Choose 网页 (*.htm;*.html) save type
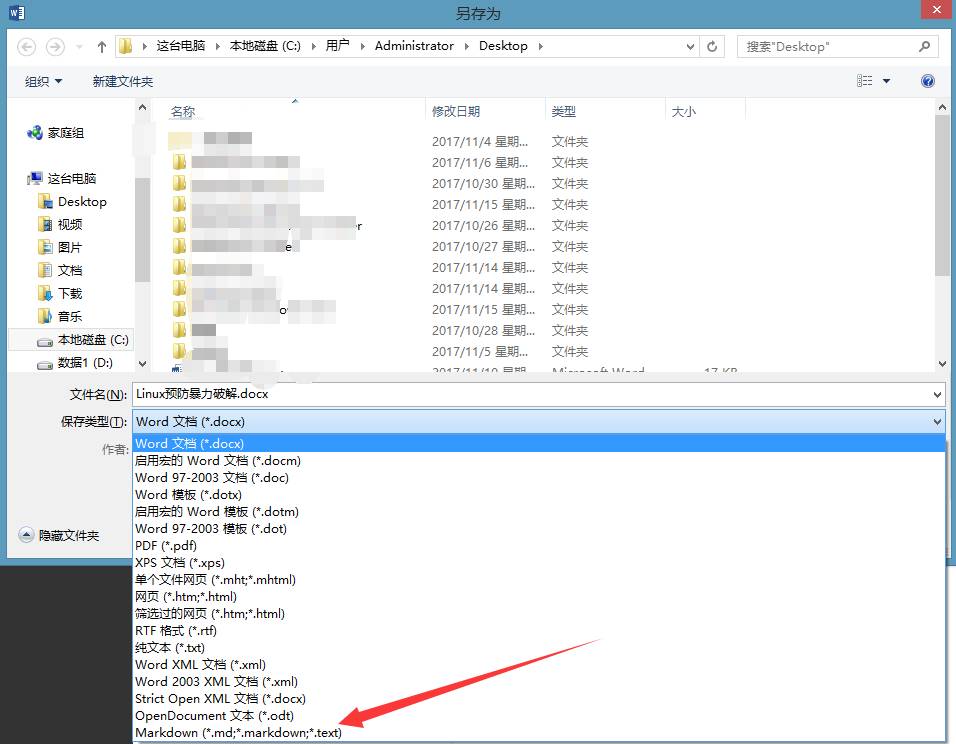 click(x=539, y=596)
